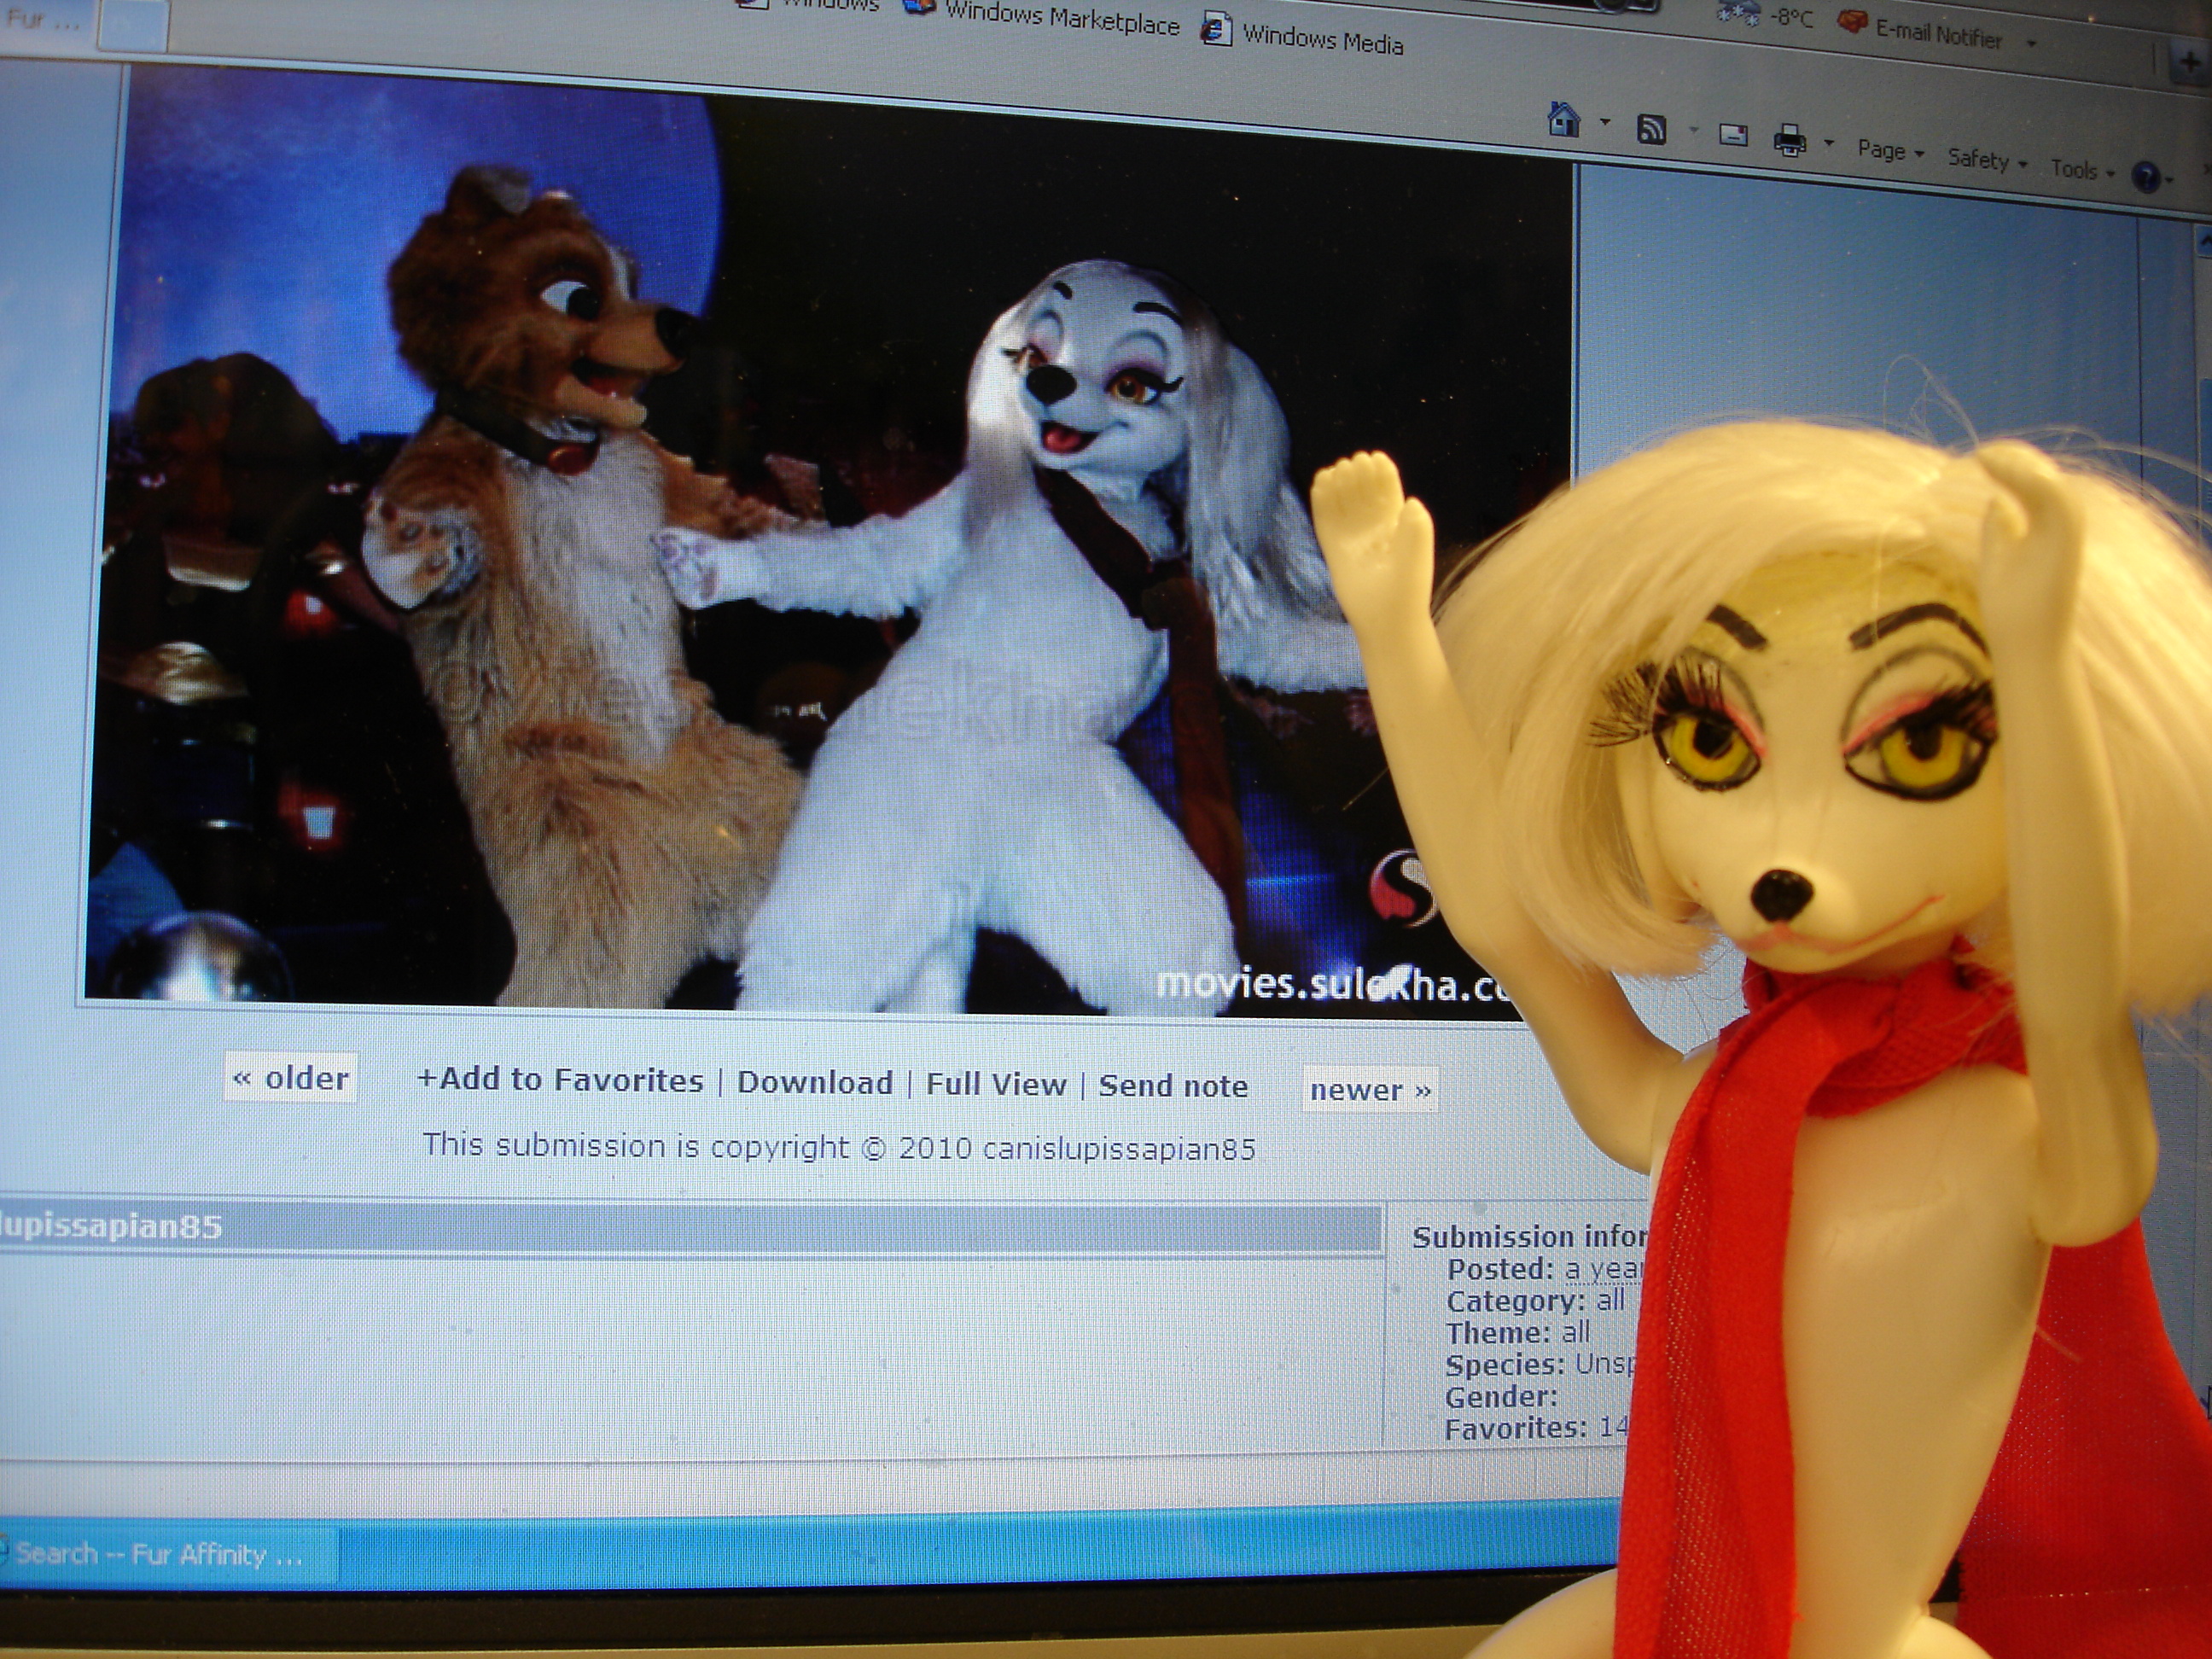This screenshot has width=2212, height=1659.
Task: Click the copyright 2010 canislupissapian85 text
Action: tap(838, 1146)
